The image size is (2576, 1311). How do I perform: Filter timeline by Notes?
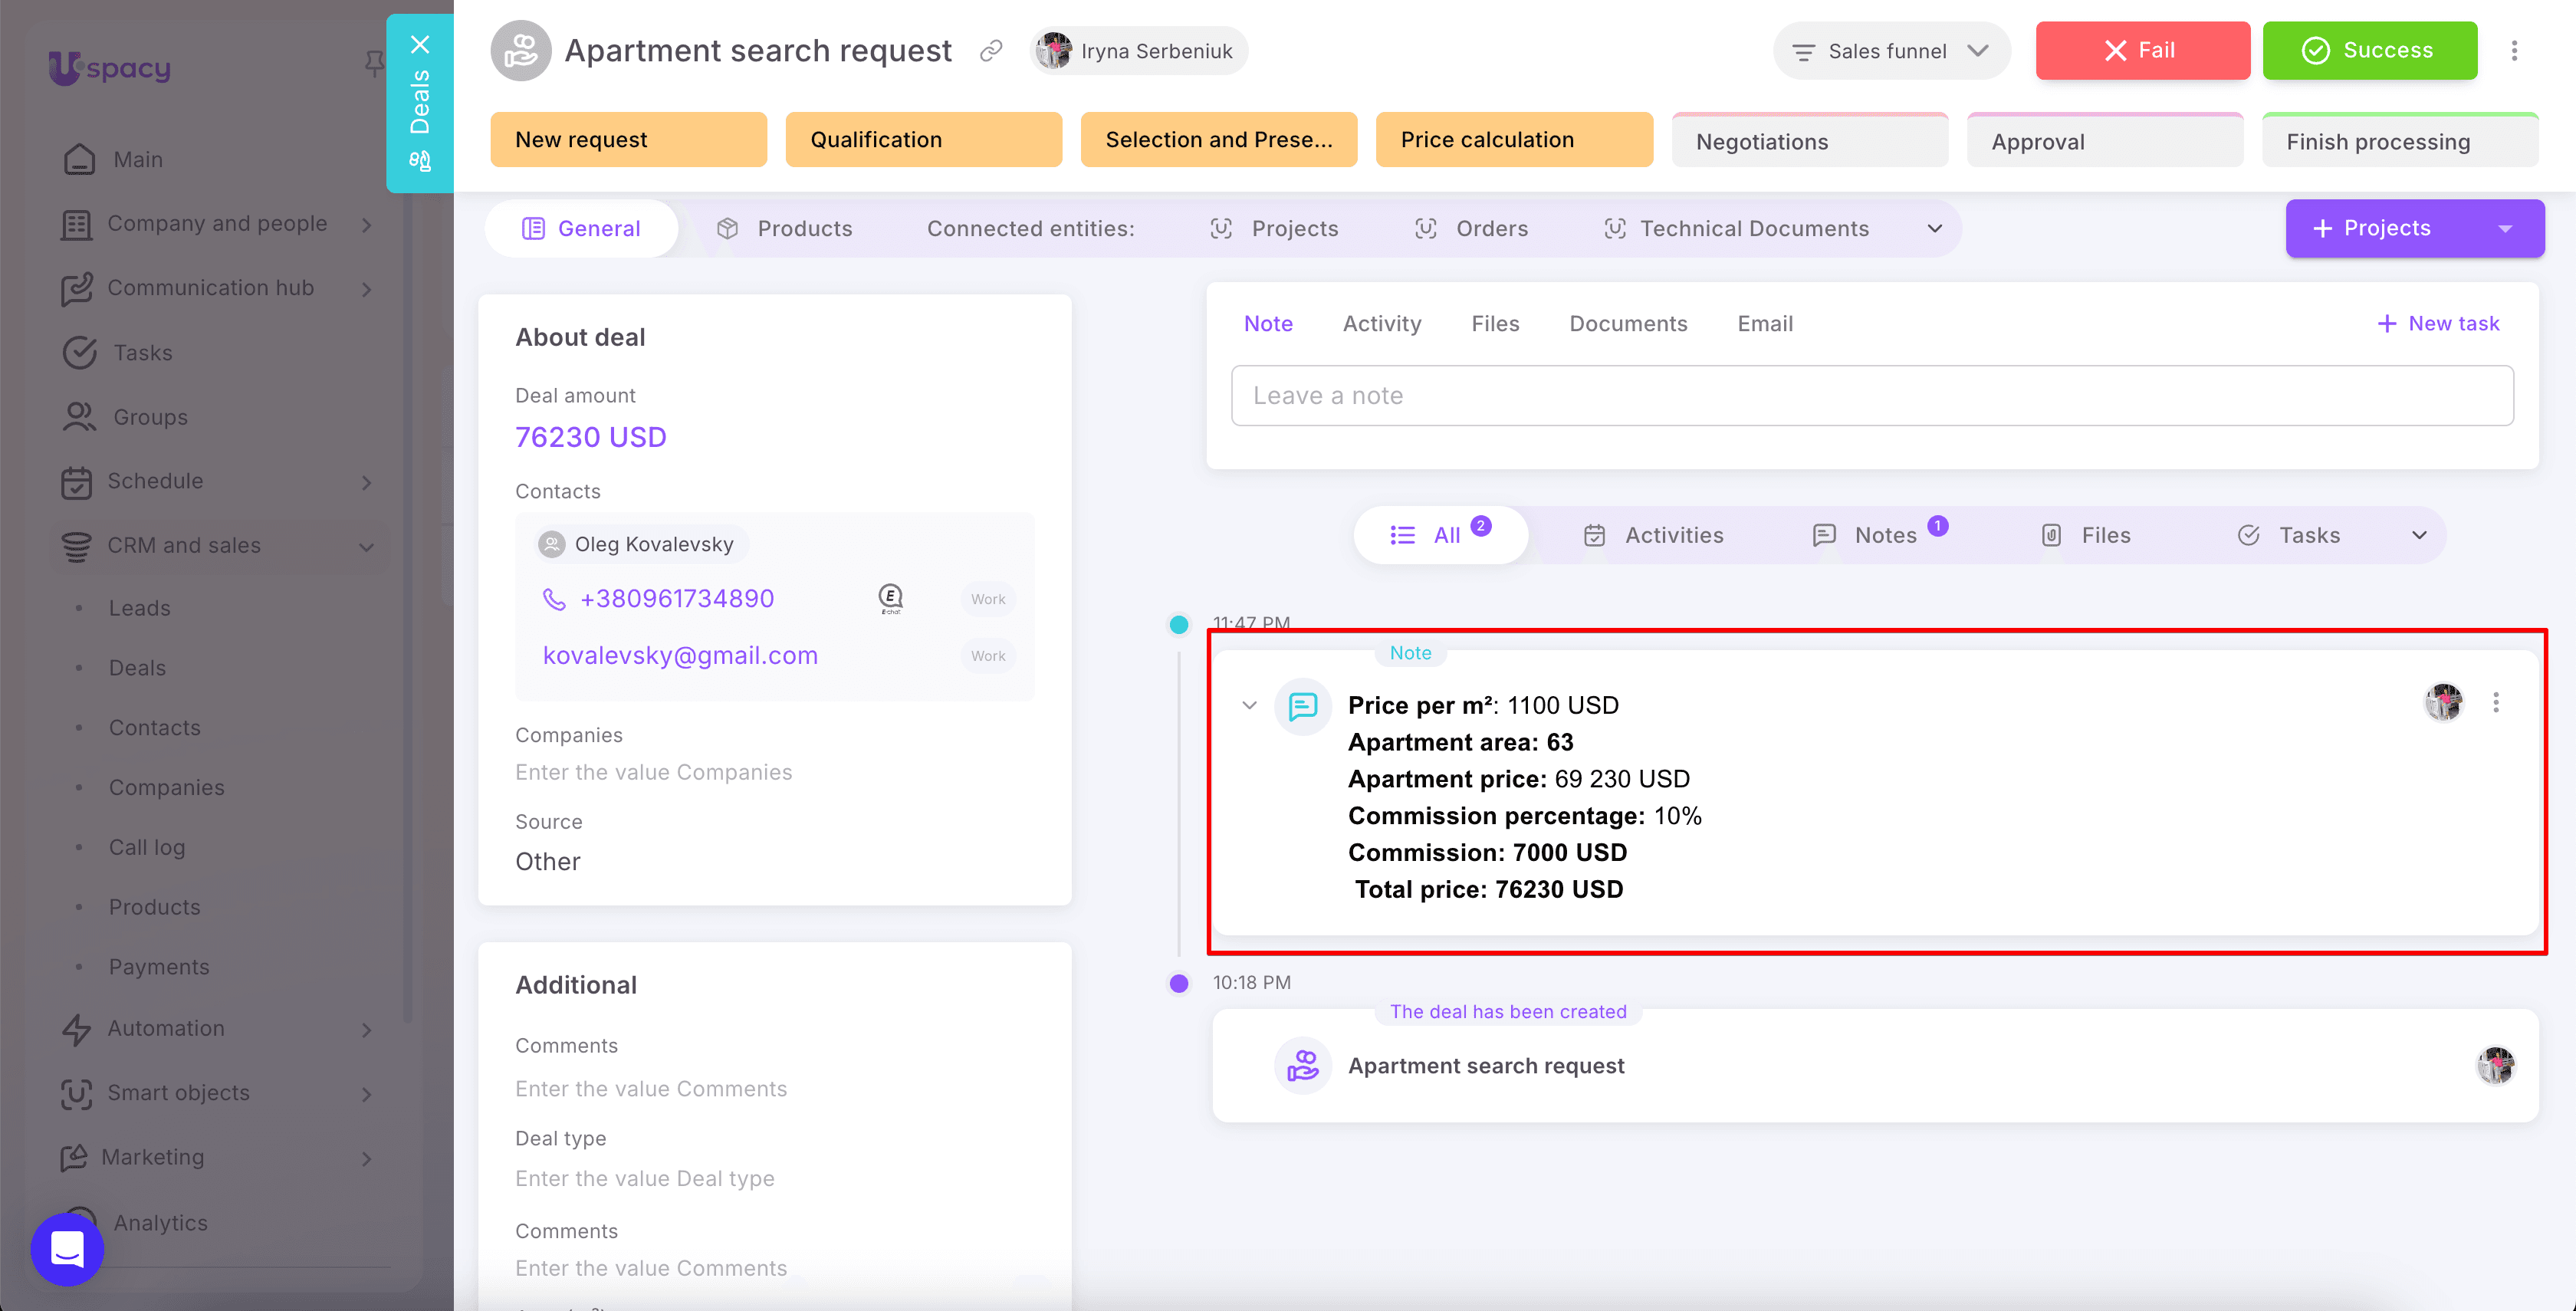point(1880,536)
